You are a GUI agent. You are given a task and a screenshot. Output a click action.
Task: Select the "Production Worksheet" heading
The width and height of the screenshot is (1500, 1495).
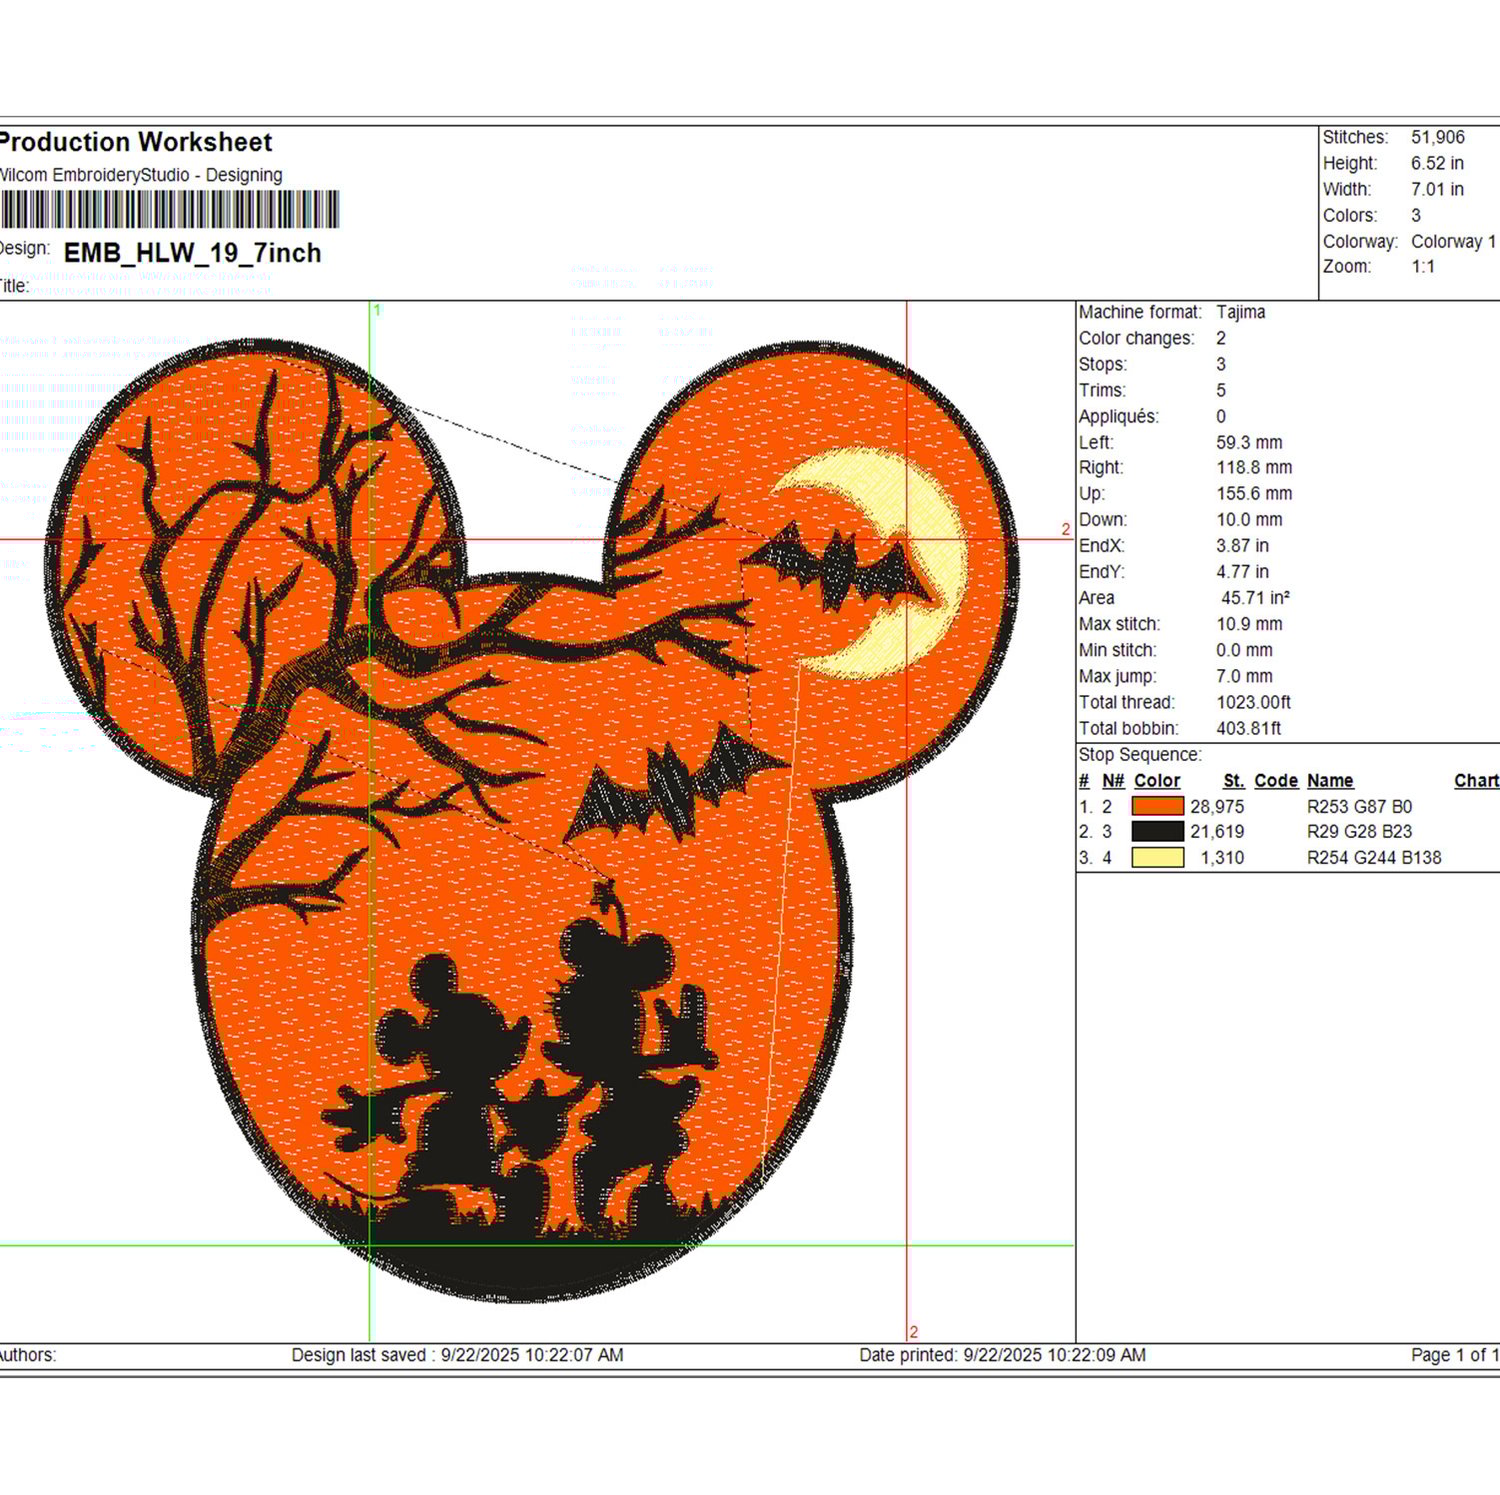(135, 142)
